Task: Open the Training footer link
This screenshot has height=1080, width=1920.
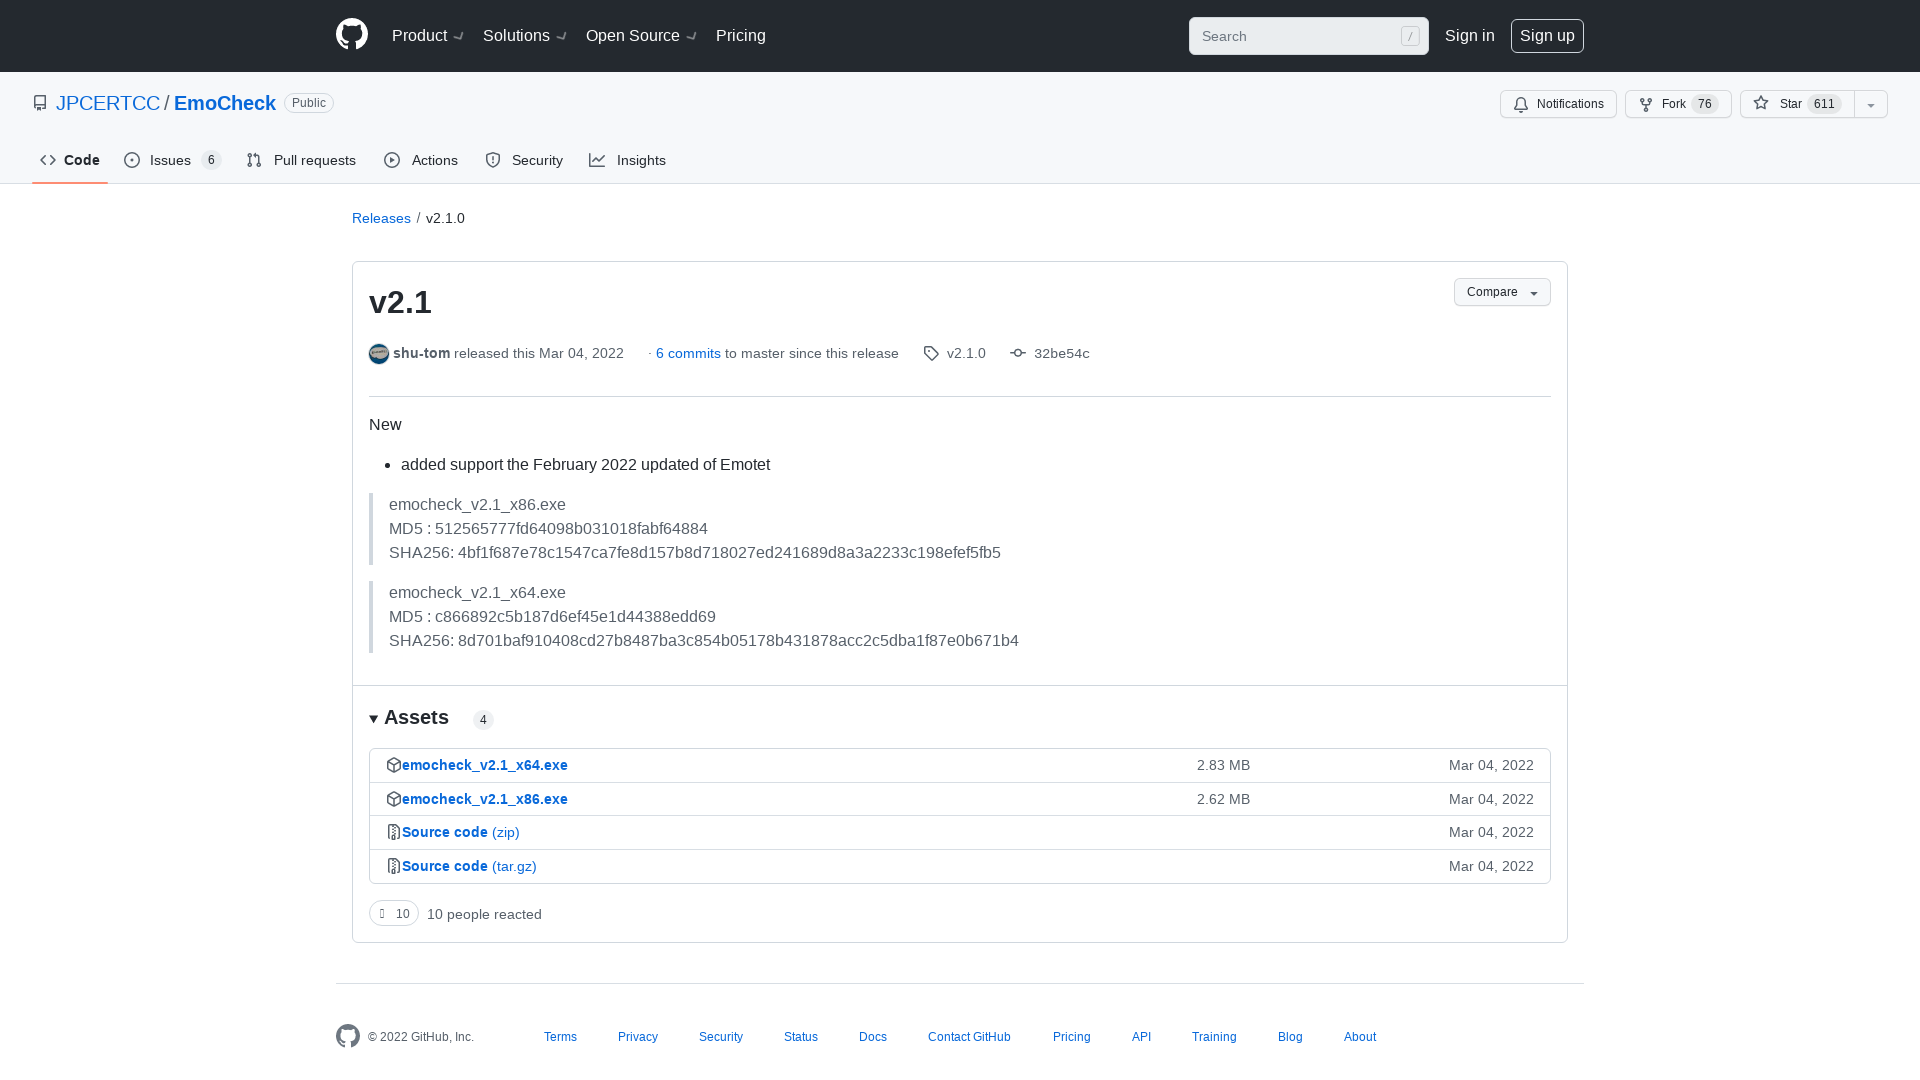Action: 1214,1037
